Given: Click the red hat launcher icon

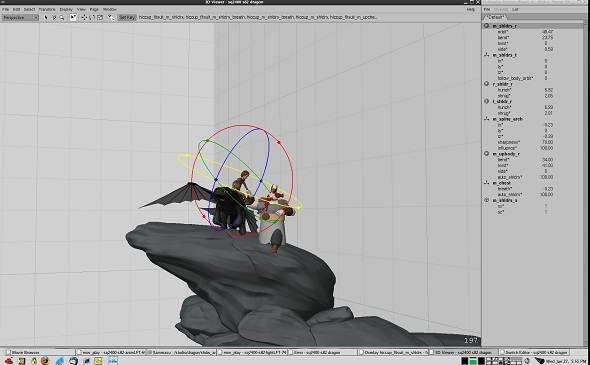Looking at the screenshot, I should pyautogui.click(x=9, y=361).
